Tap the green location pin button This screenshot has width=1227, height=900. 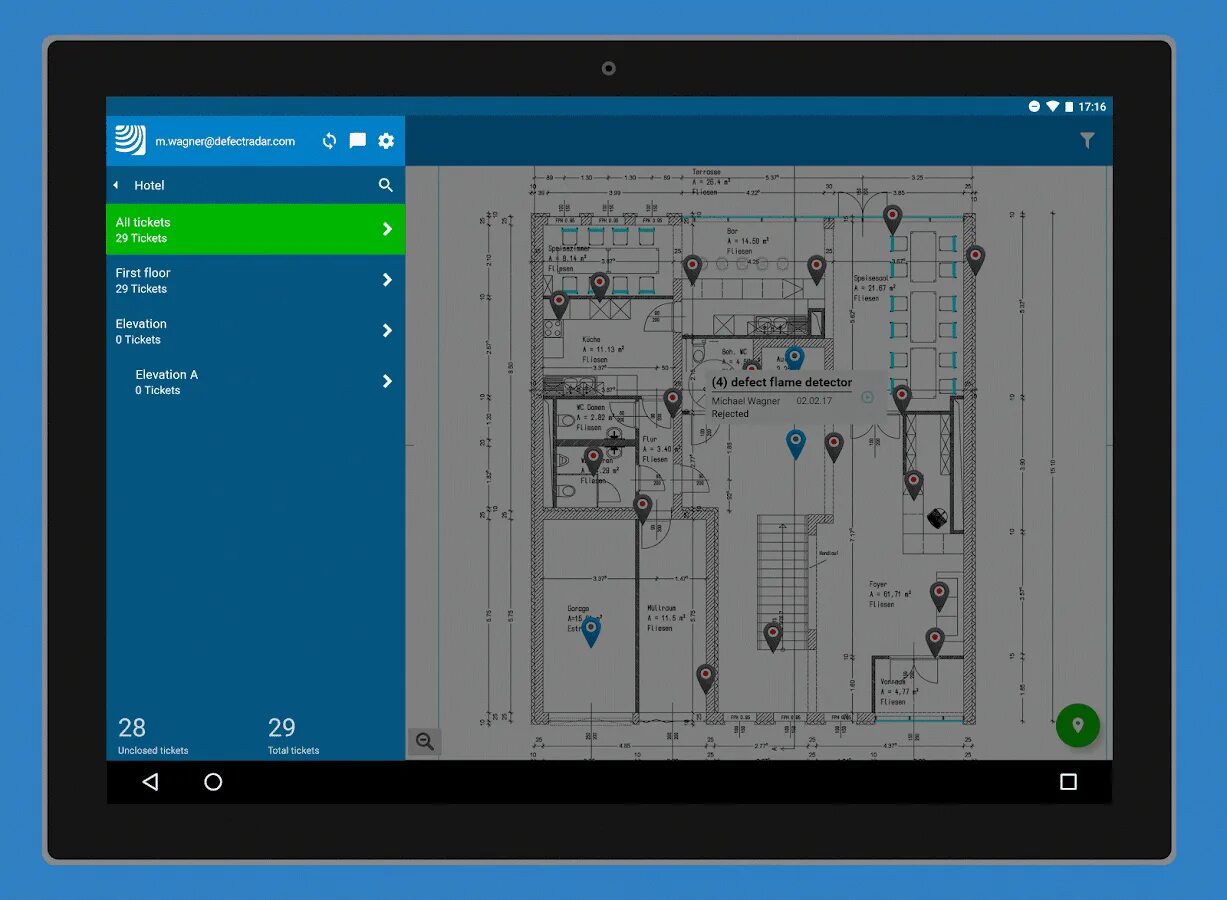click(x=1078, y=726)
